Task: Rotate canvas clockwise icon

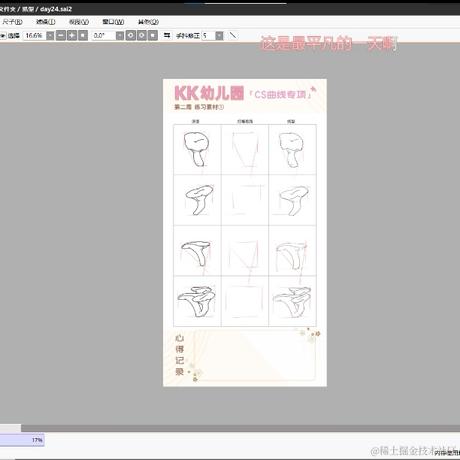Action: point(142,35)
